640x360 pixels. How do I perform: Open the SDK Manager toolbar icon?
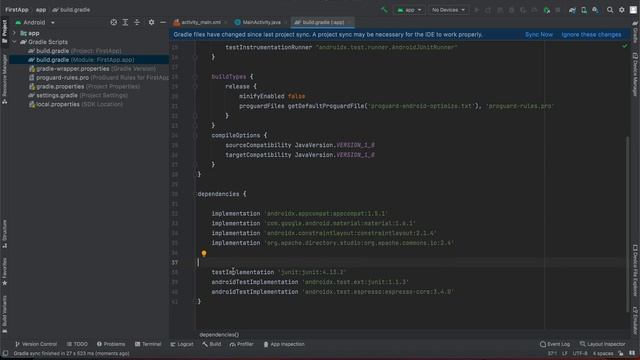(x=596, y=10)
